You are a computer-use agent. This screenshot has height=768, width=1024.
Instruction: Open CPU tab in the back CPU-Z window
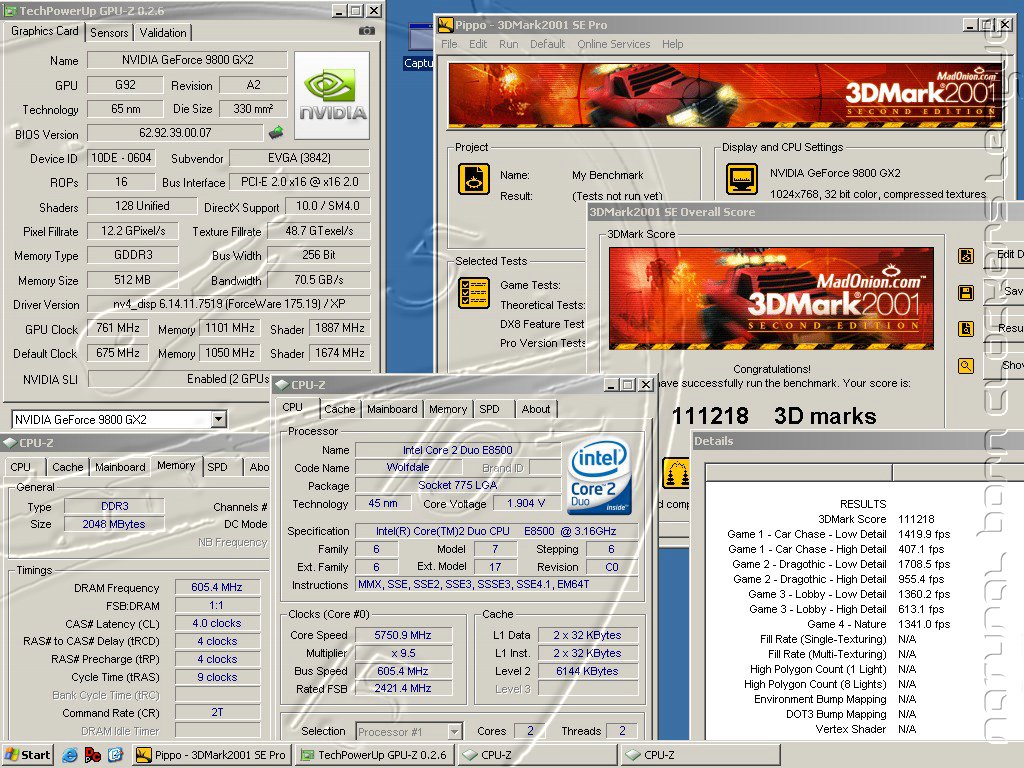(x=20, y=467)
